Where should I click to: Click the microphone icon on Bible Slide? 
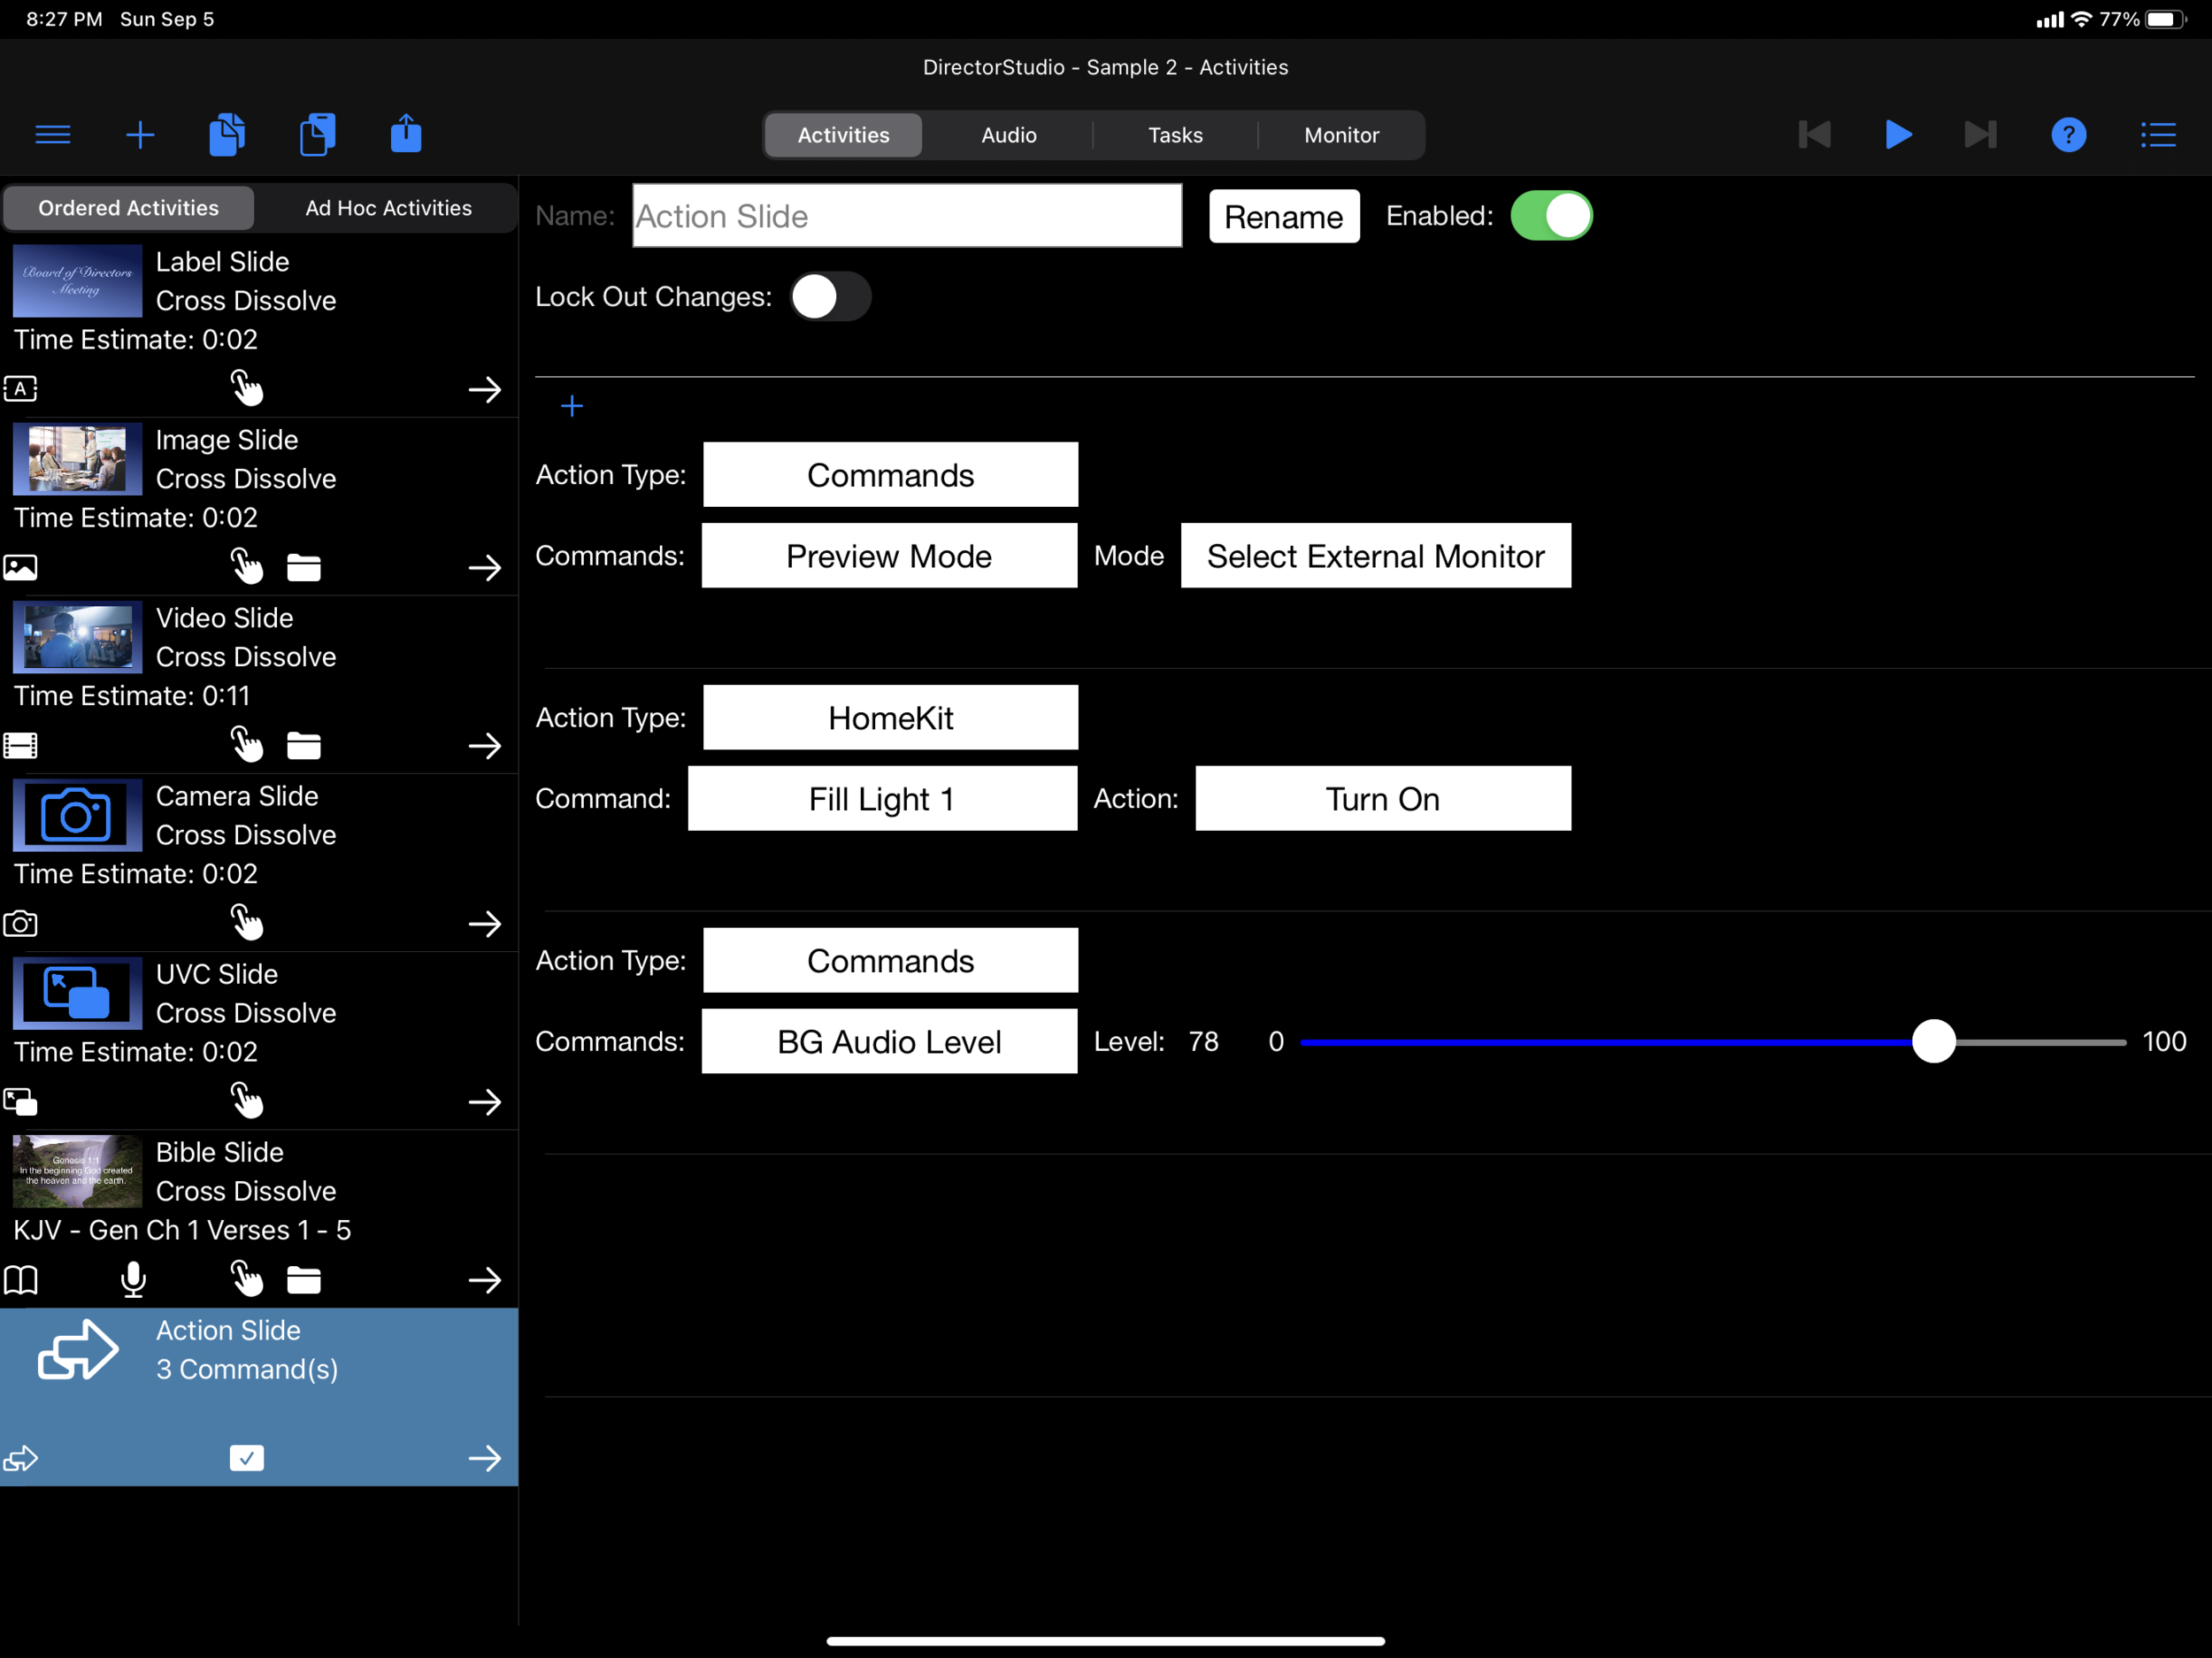(133, 1279)
